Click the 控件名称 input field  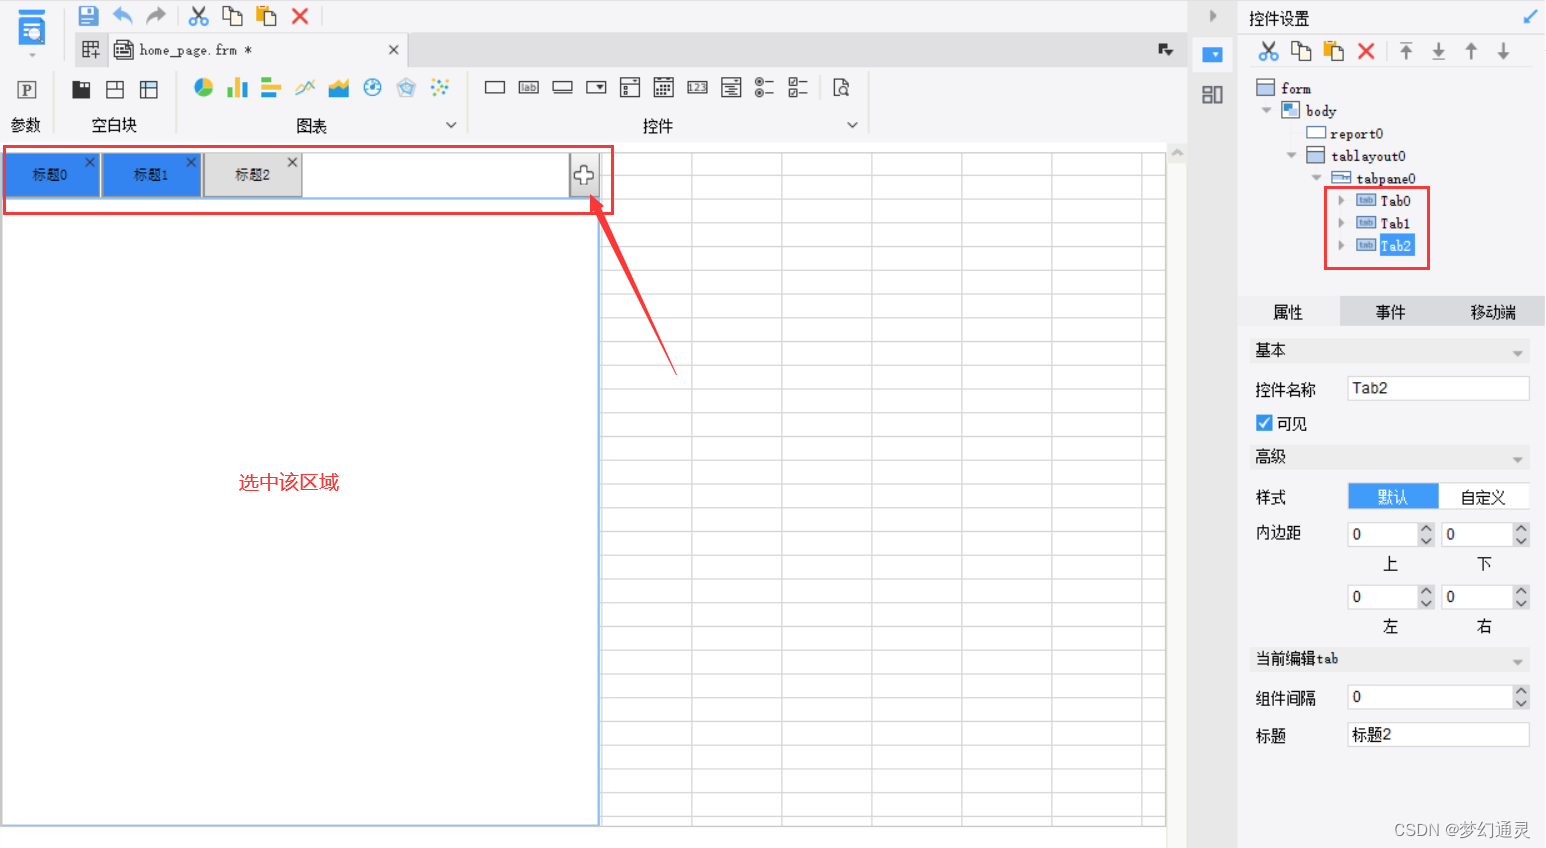pyautogui.click(x=1438, y=388)
